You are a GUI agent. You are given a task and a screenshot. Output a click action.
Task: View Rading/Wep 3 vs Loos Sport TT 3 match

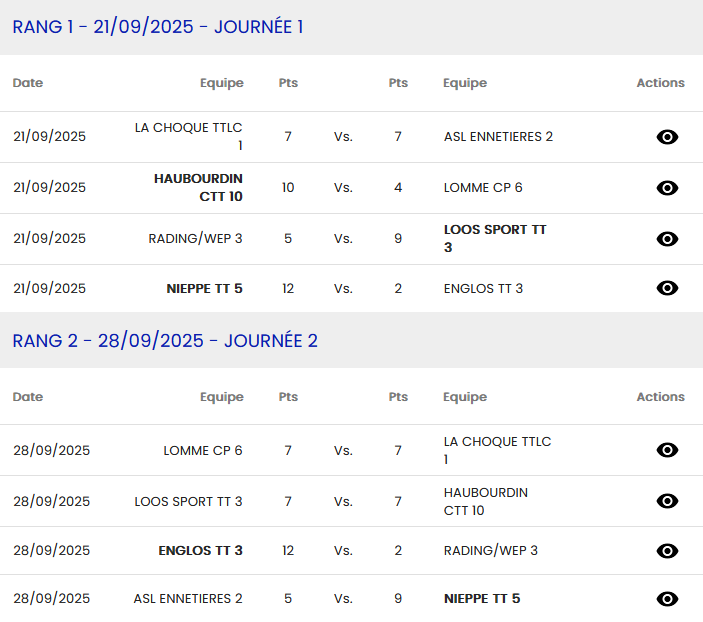(667, 239)
